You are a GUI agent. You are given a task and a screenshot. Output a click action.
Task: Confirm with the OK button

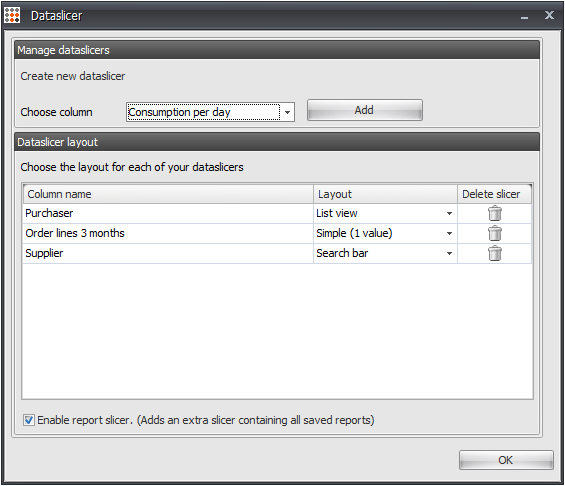506,460
